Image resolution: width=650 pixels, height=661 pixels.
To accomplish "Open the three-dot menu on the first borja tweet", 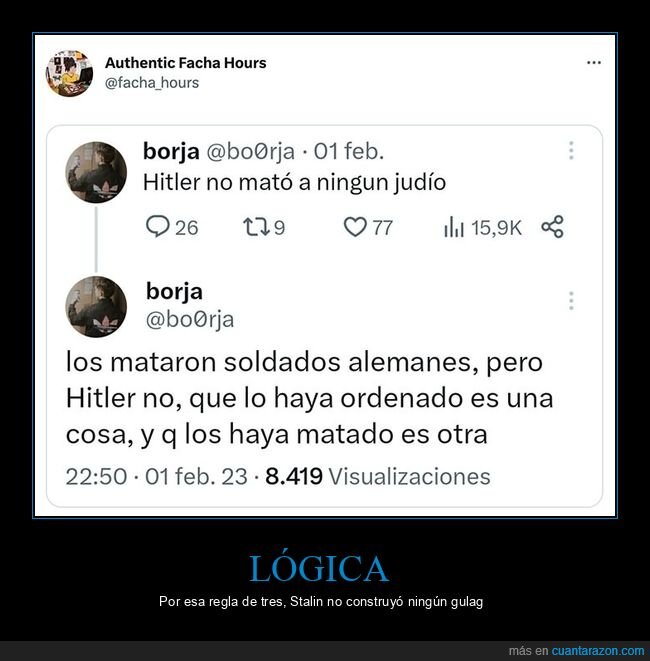I will click(571, 150).
